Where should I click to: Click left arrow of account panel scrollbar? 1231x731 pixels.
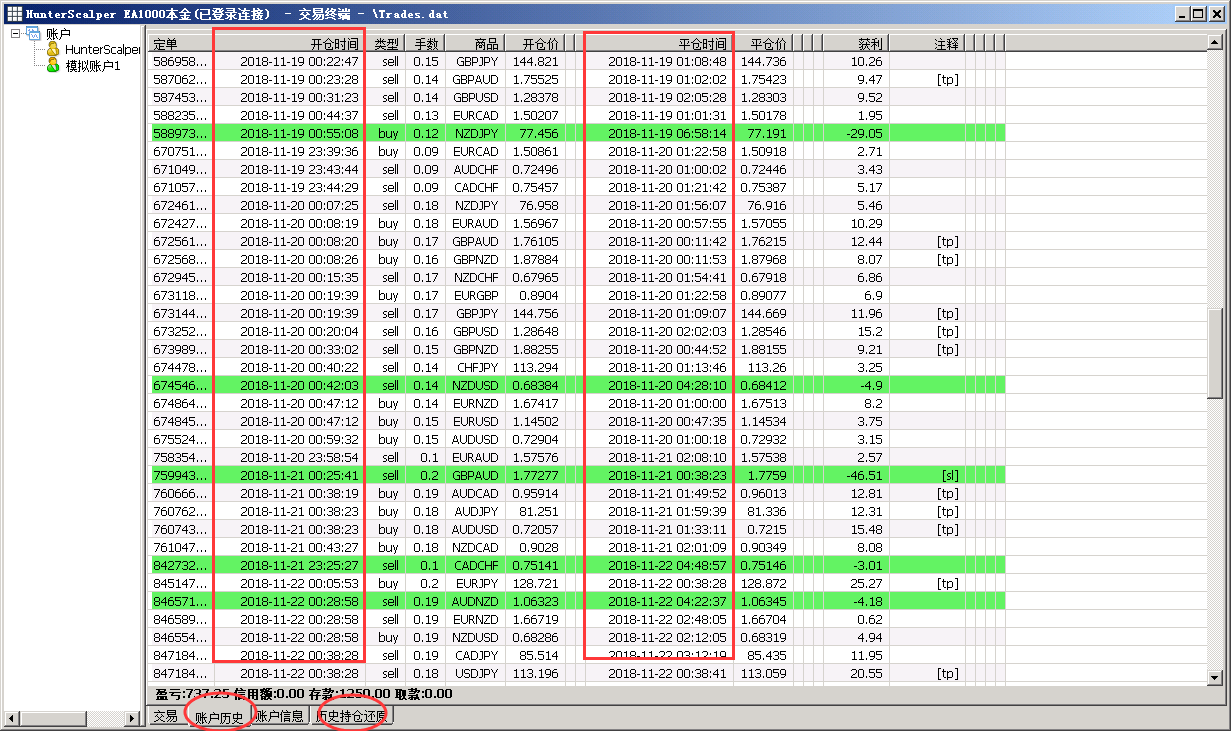tap(11, 718)
